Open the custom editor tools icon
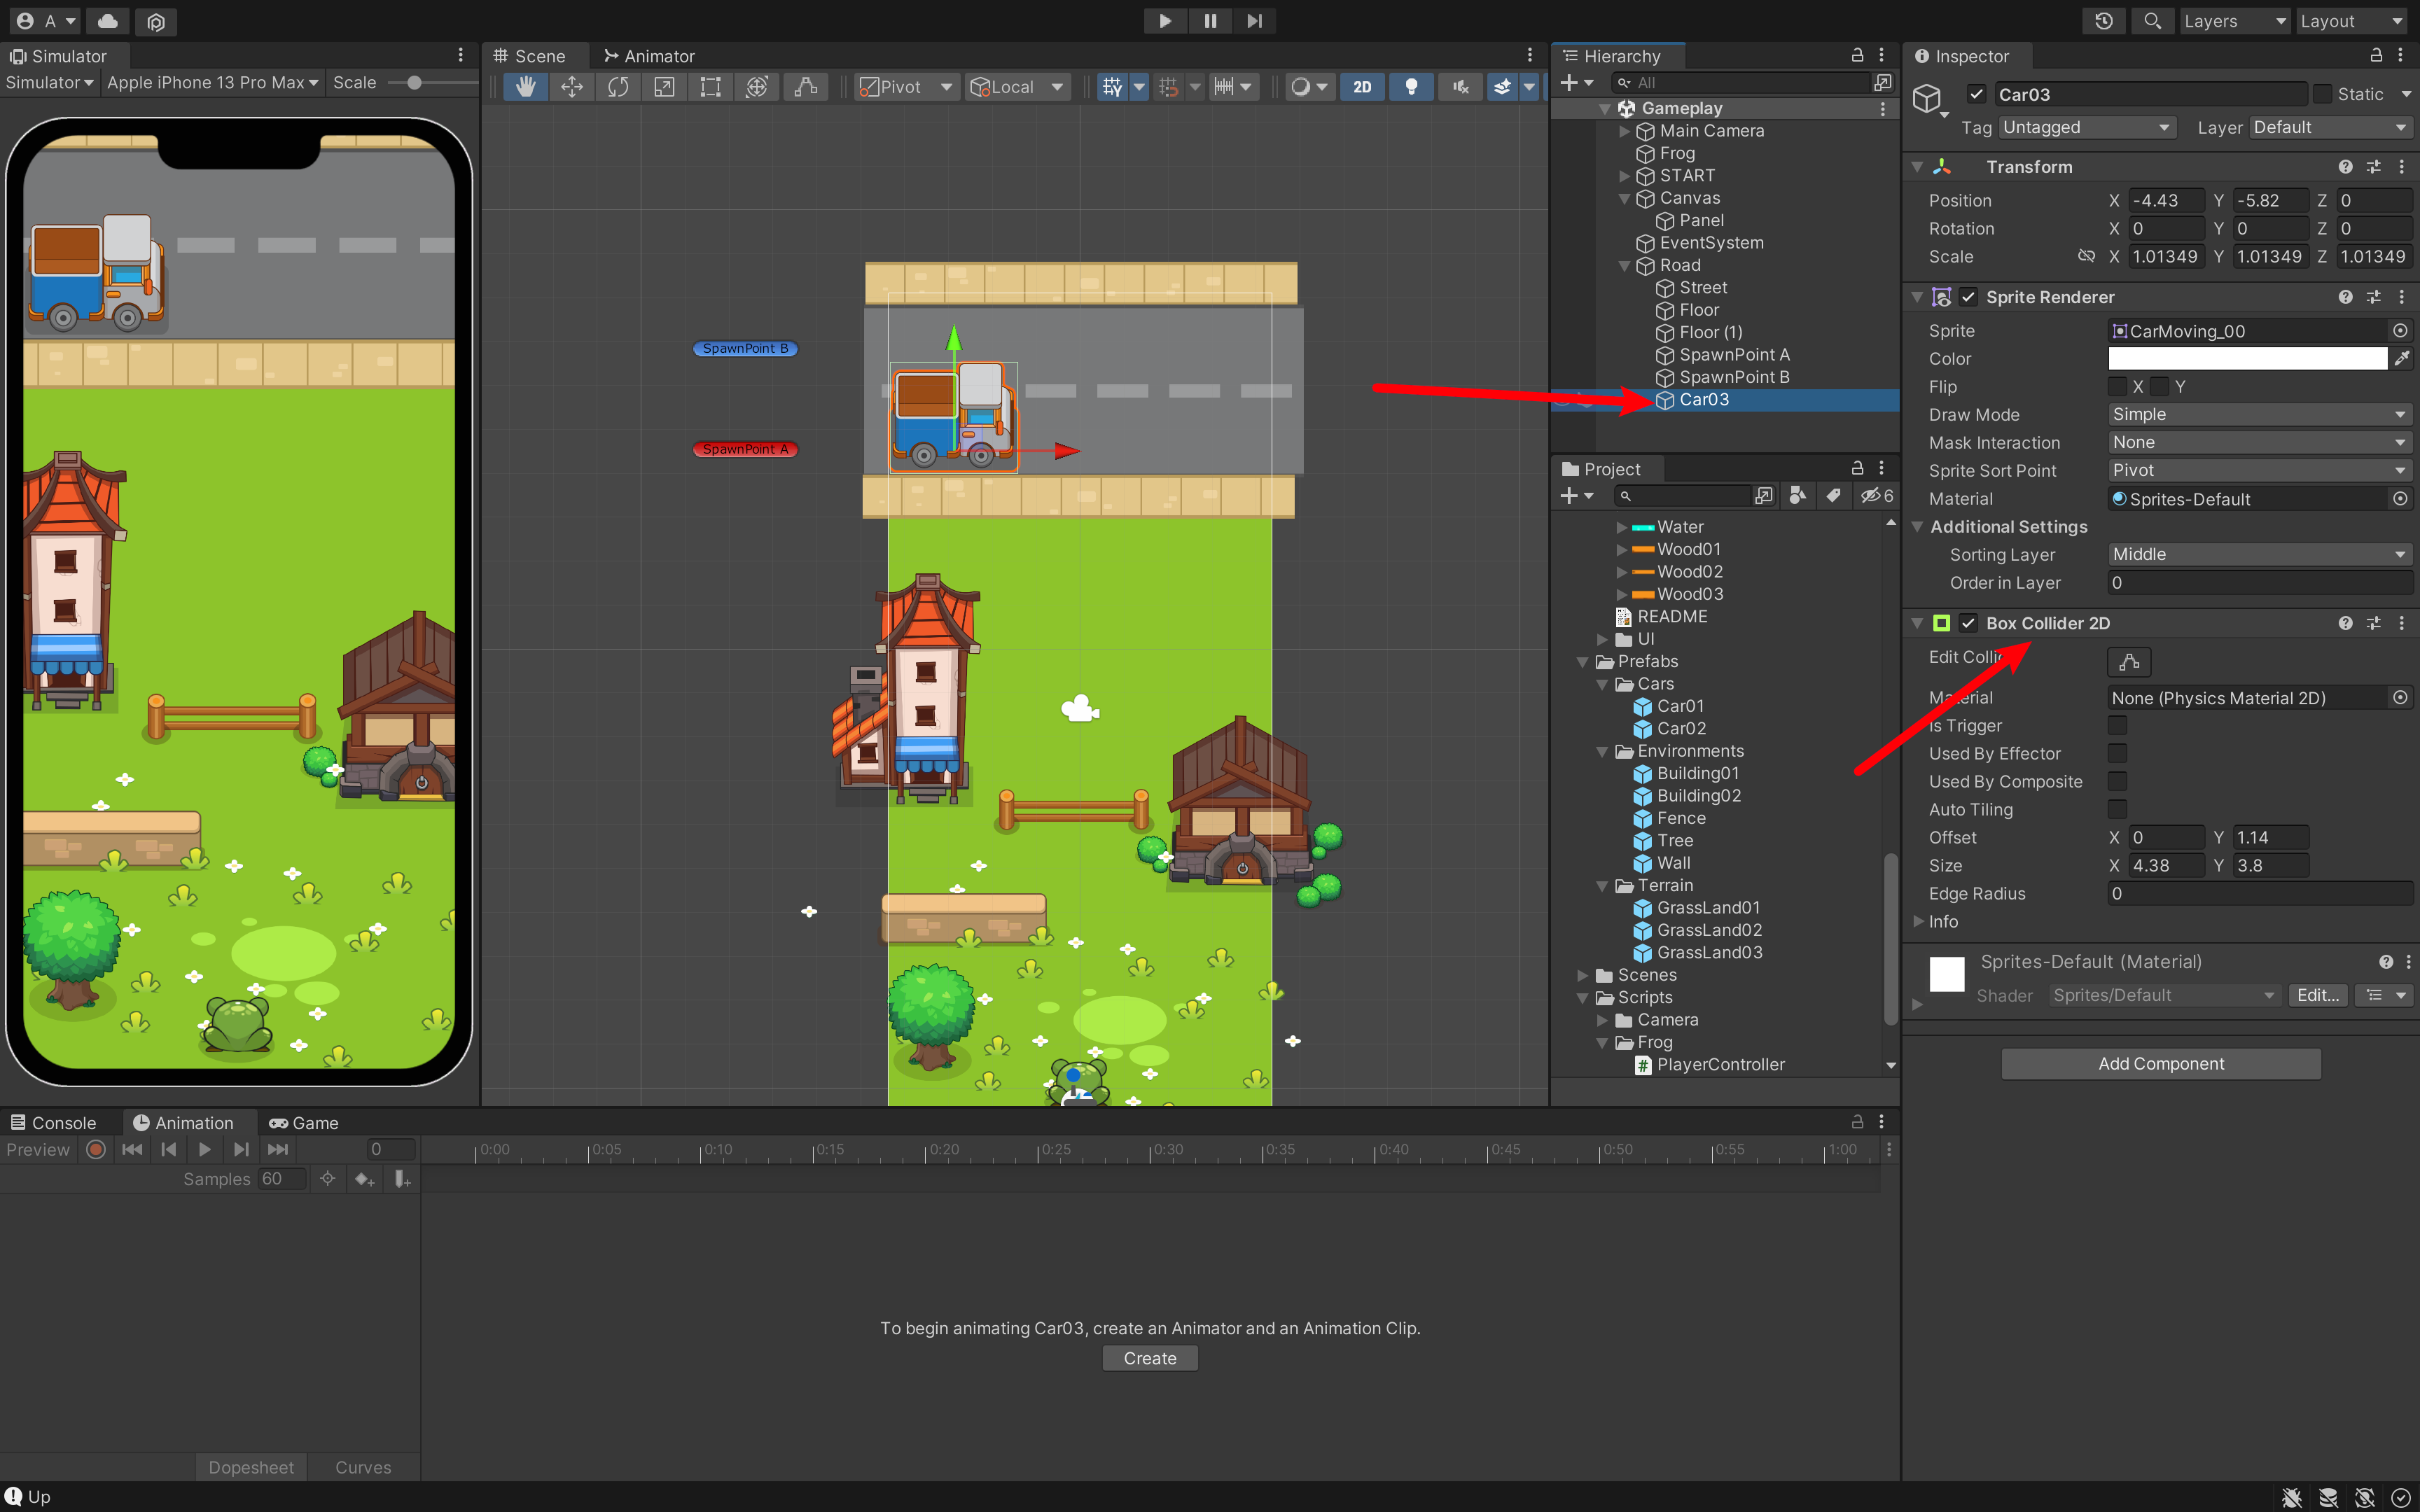Viewport: 2420px width, 1512px height. click(805, 87)
